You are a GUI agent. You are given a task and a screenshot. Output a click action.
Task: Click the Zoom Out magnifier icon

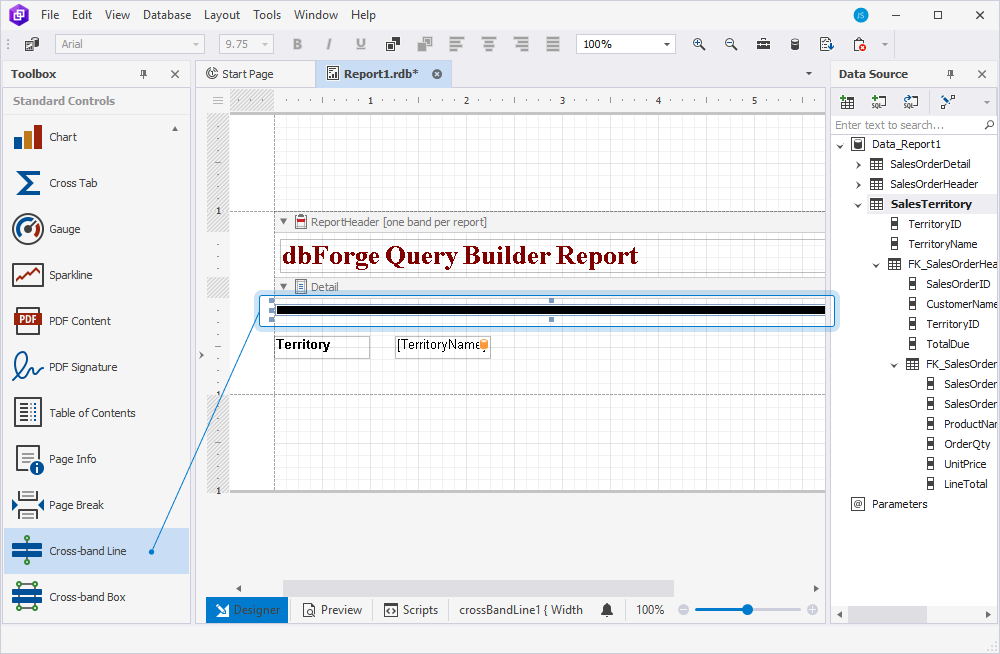[731, 44]
